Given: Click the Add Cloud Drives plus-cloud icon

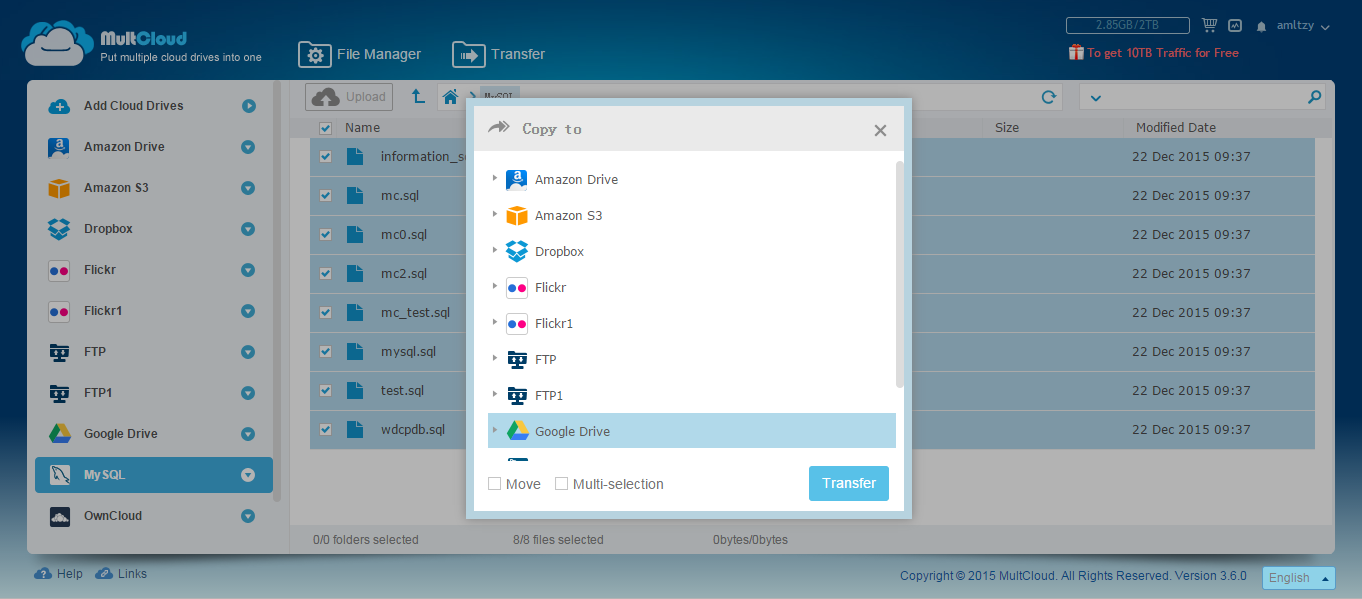Looking at the screenshot, I should tap(59, 106).
